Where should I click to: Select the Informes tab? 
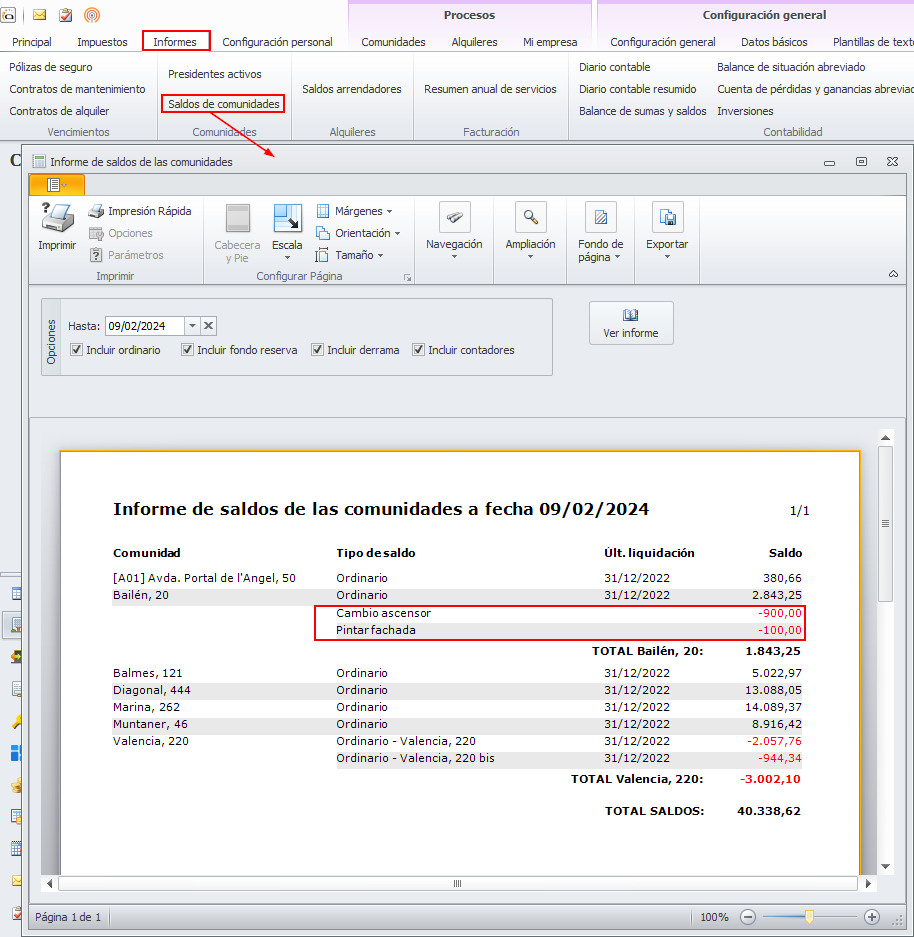(175, 42)
